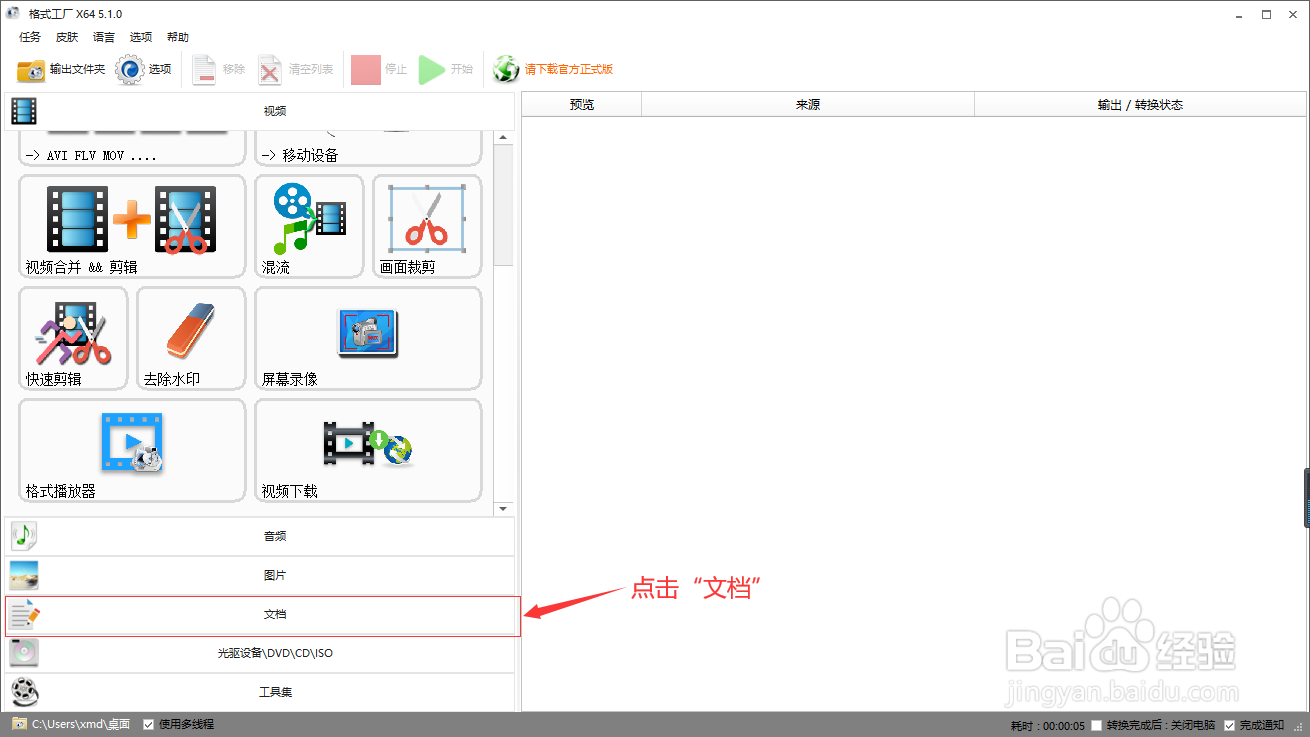
Task: Expand the 光驱设备\DVD\CD\ISO category
Action: (260, 653)
